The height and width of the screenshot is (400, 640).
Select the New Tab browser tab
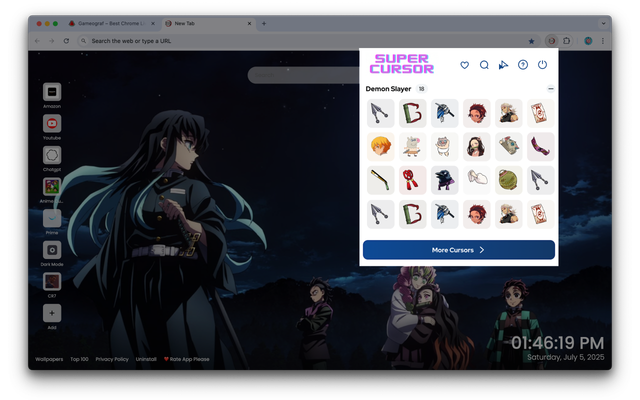click(208, 24)
